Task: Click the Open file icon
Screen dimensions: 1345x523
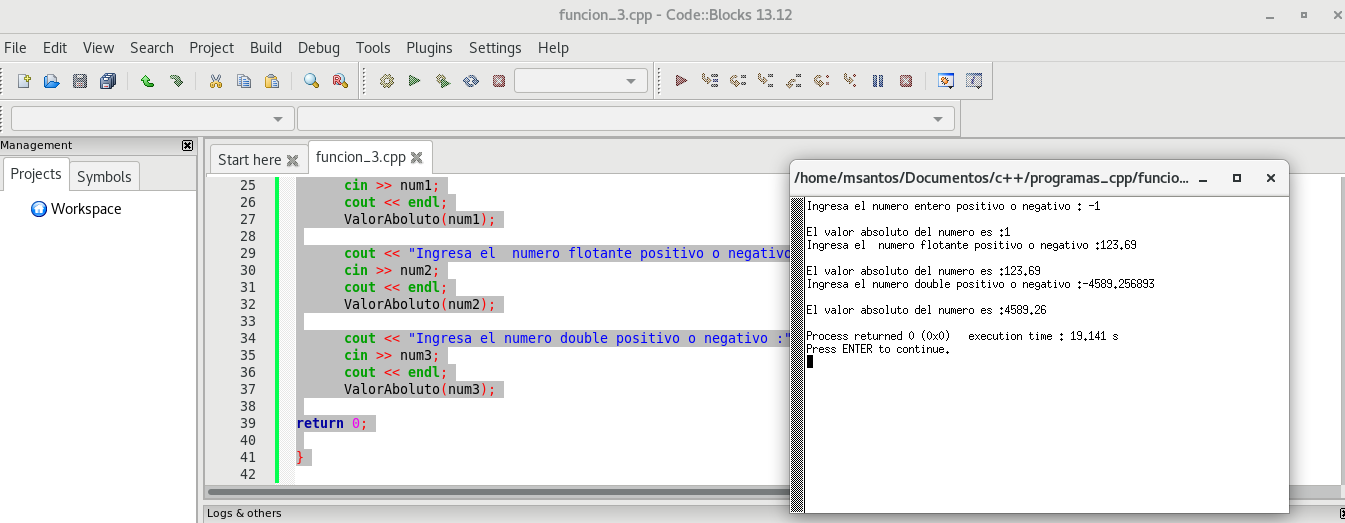Action: coord(52,81)
